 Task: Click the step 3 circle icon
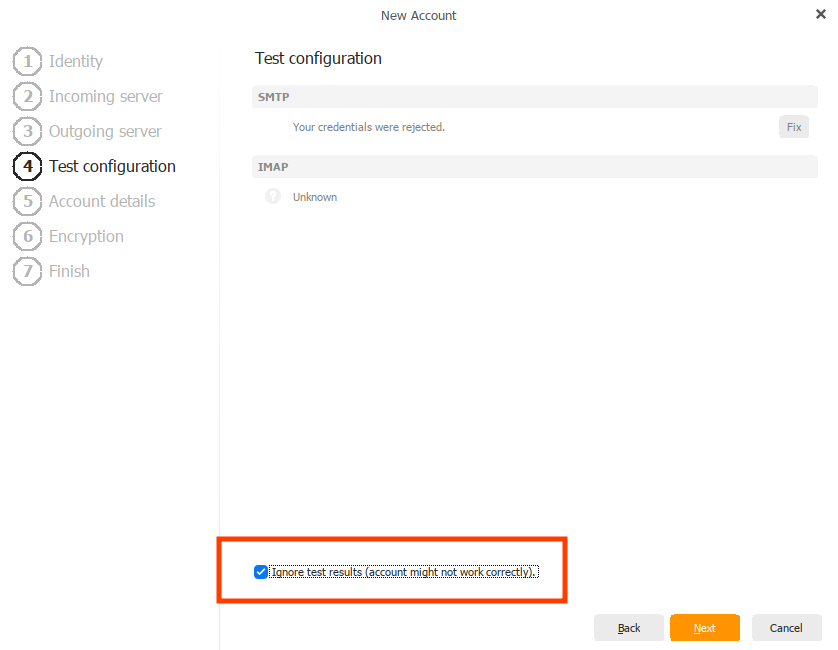27,131
